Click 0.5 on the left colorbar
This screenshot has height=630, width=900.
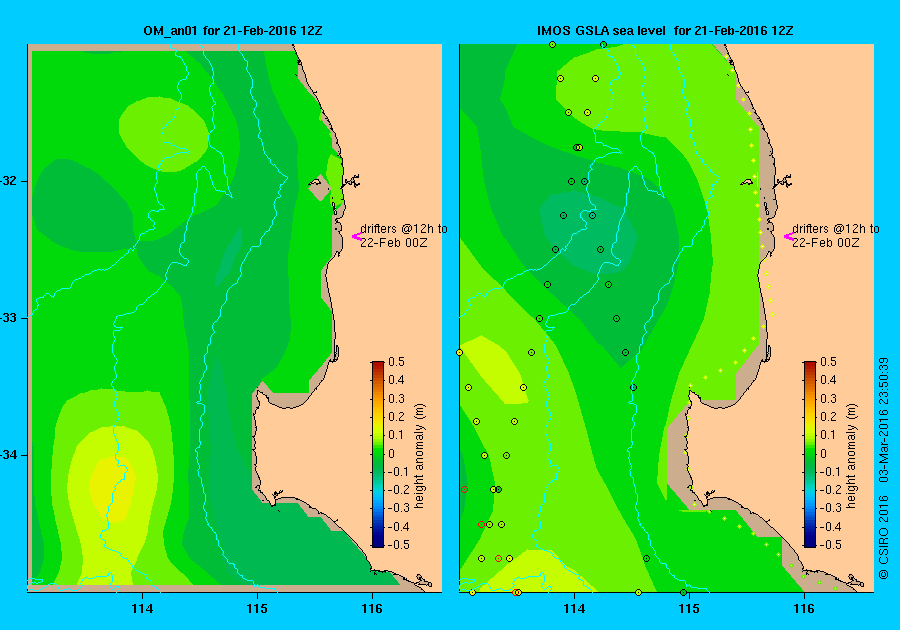pos(397,362)
